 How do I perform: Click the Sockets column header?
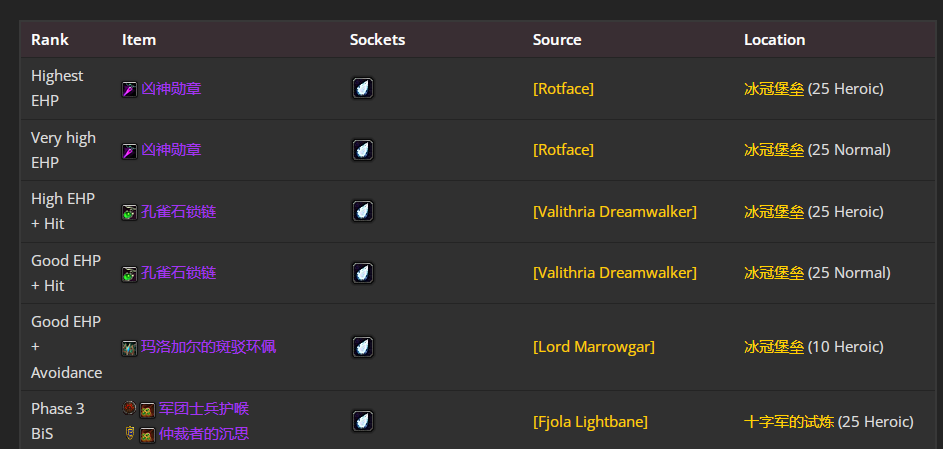point(377,40)
